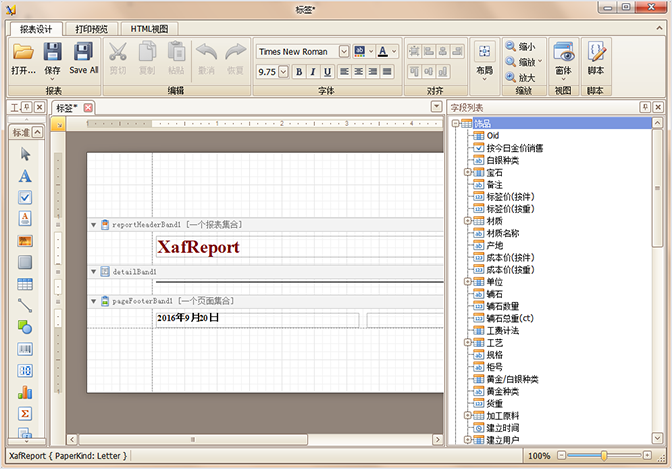Toggle Underline font formatting
The width and height of the screenshot is (672, 469).
click(x=327, y=72)
